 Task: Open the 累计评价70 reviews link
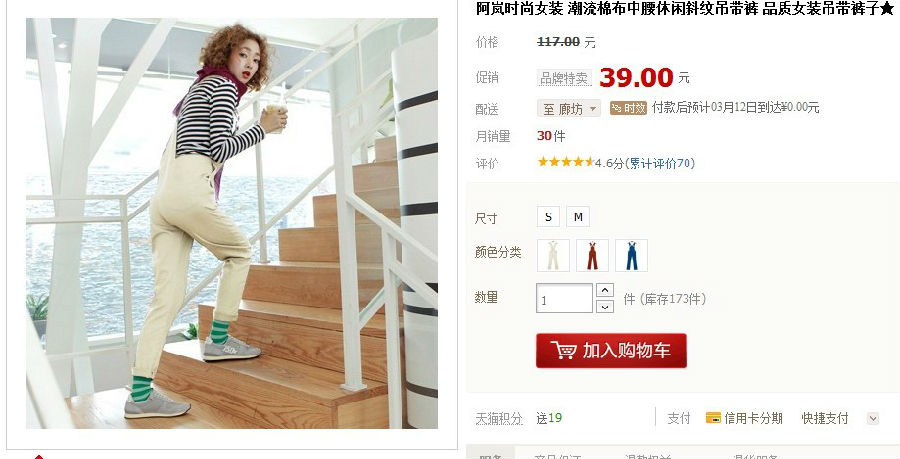pyautogui.click(x=660, y=164)
